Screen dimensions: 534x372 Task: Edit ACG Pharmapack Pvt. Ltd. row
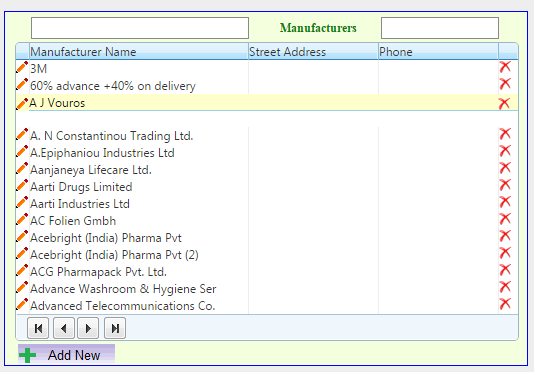tap(22, 270)
